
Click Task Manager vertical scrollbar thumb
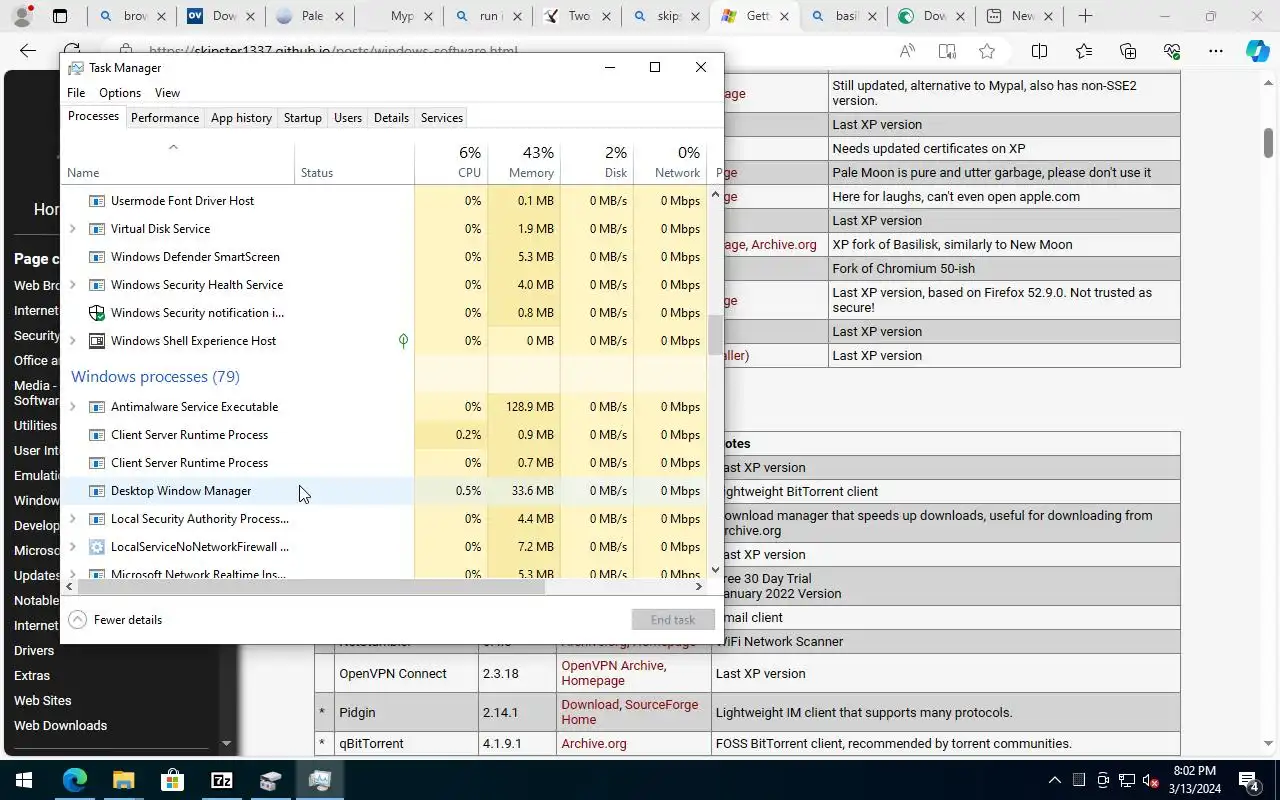coord(715,335)
